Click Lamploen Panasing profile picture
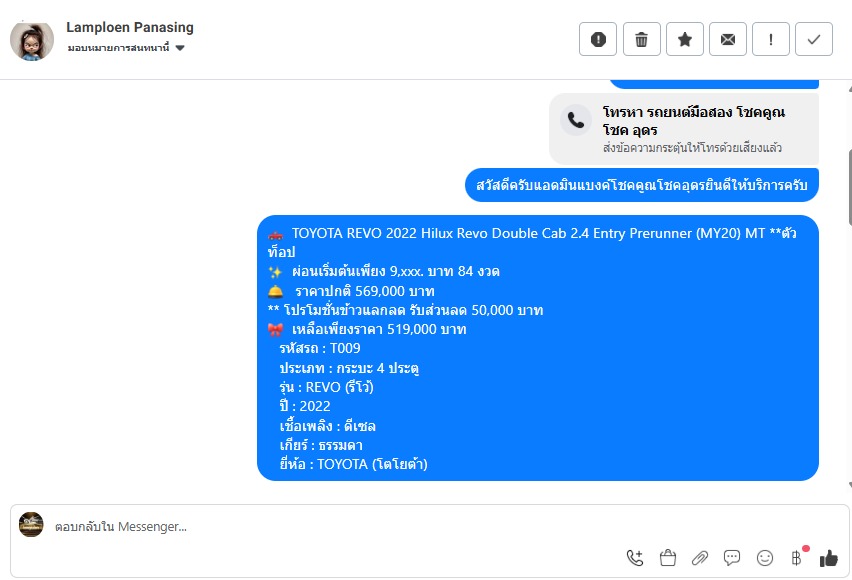Viewport: 852px width, 580px height. click(32, 41)
